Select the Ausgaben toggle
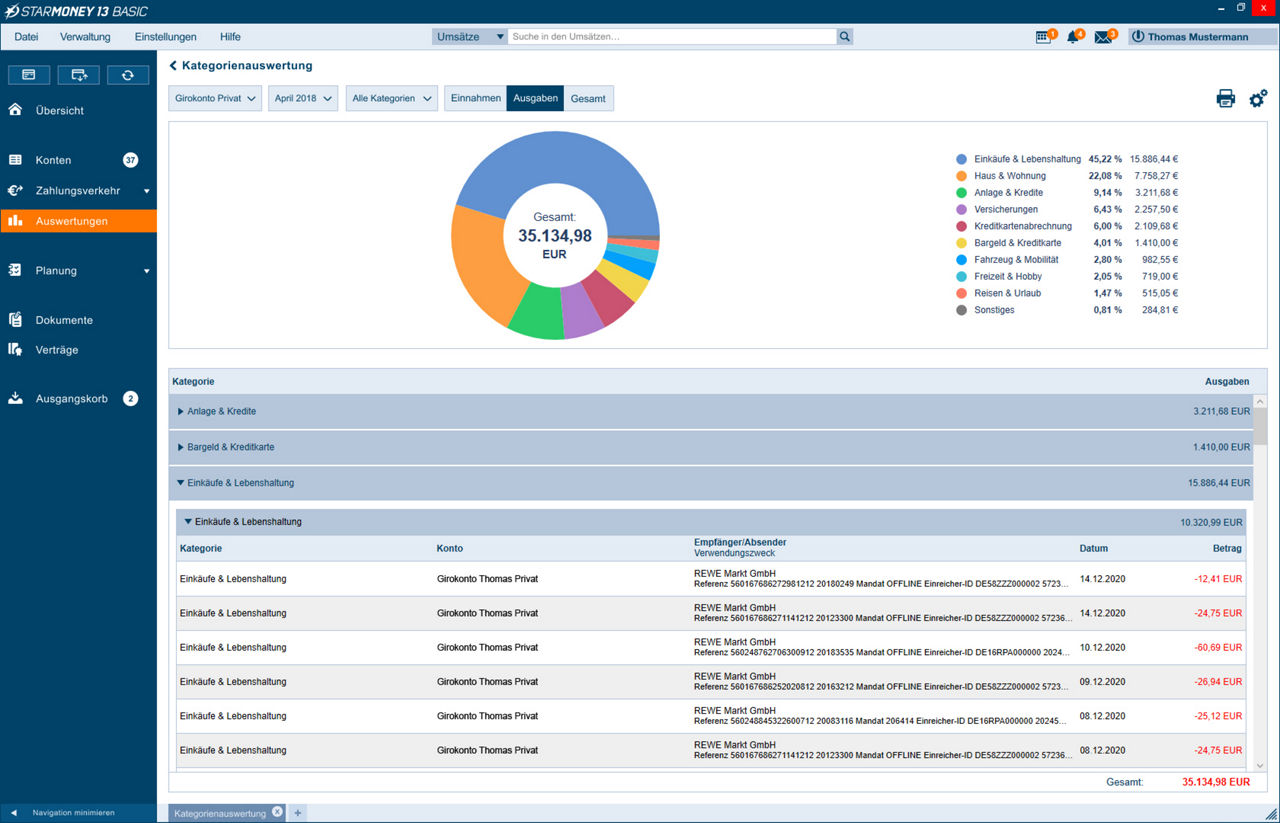Viewport: 1280px width, 823px height. tap(535, 98)
